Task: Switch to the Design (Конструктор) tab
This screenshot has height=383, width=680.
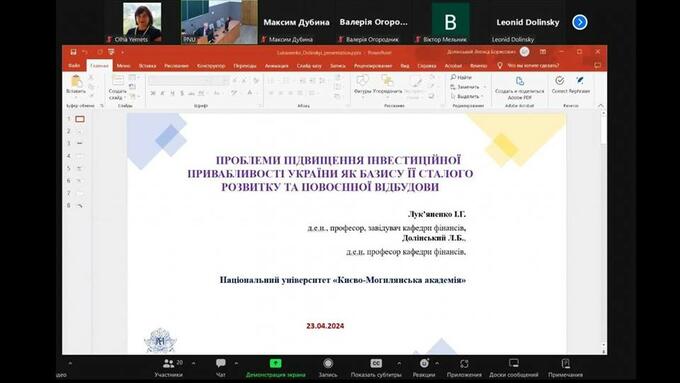Action: (x=211, y=66)
